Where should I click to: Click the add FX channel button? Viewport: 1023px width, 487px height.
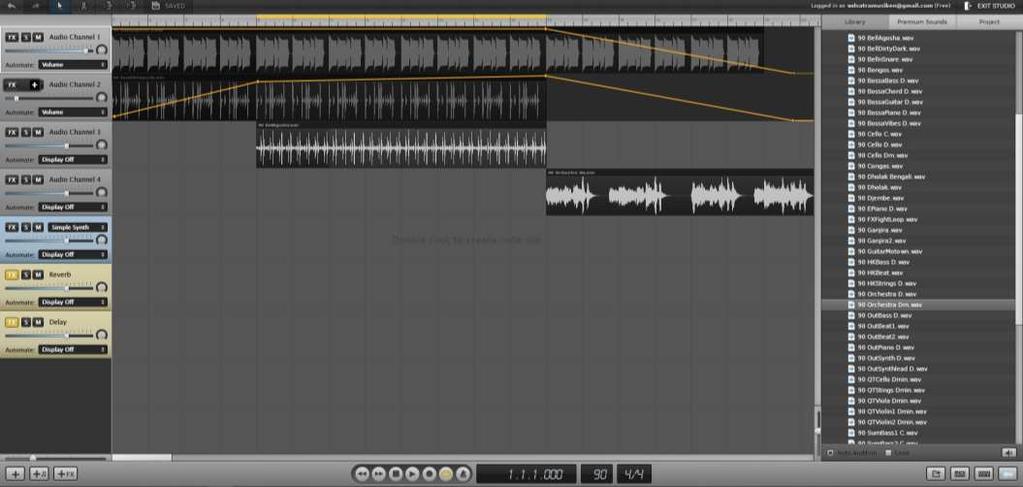(x=65, y=474)
